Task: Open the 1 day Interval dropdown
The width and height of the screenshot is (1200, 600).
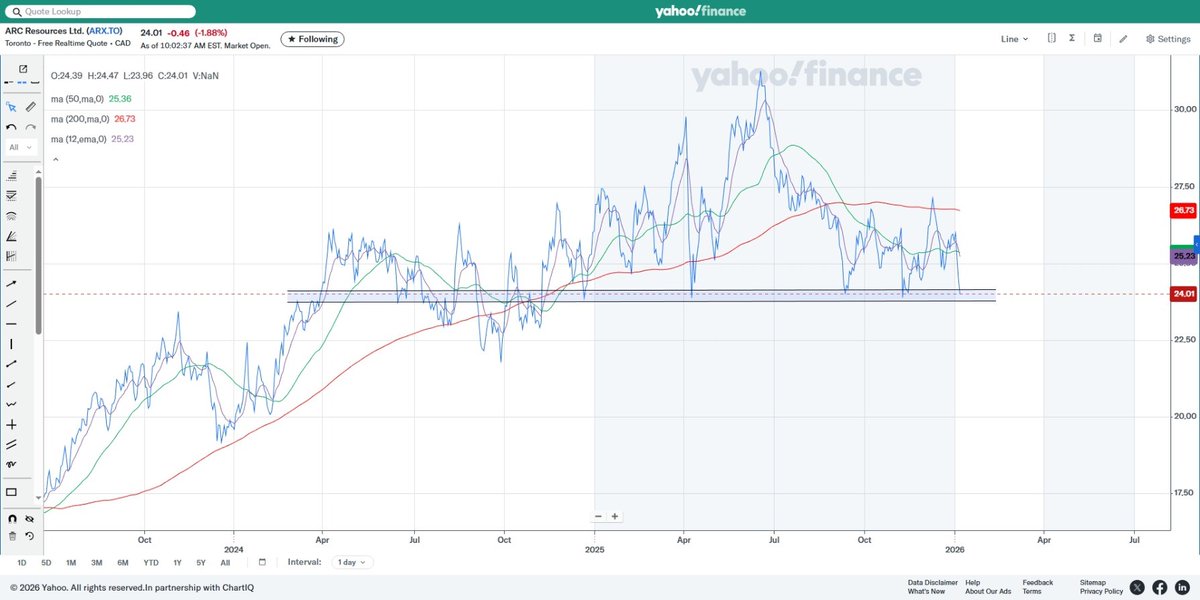Action: point(352,562)
